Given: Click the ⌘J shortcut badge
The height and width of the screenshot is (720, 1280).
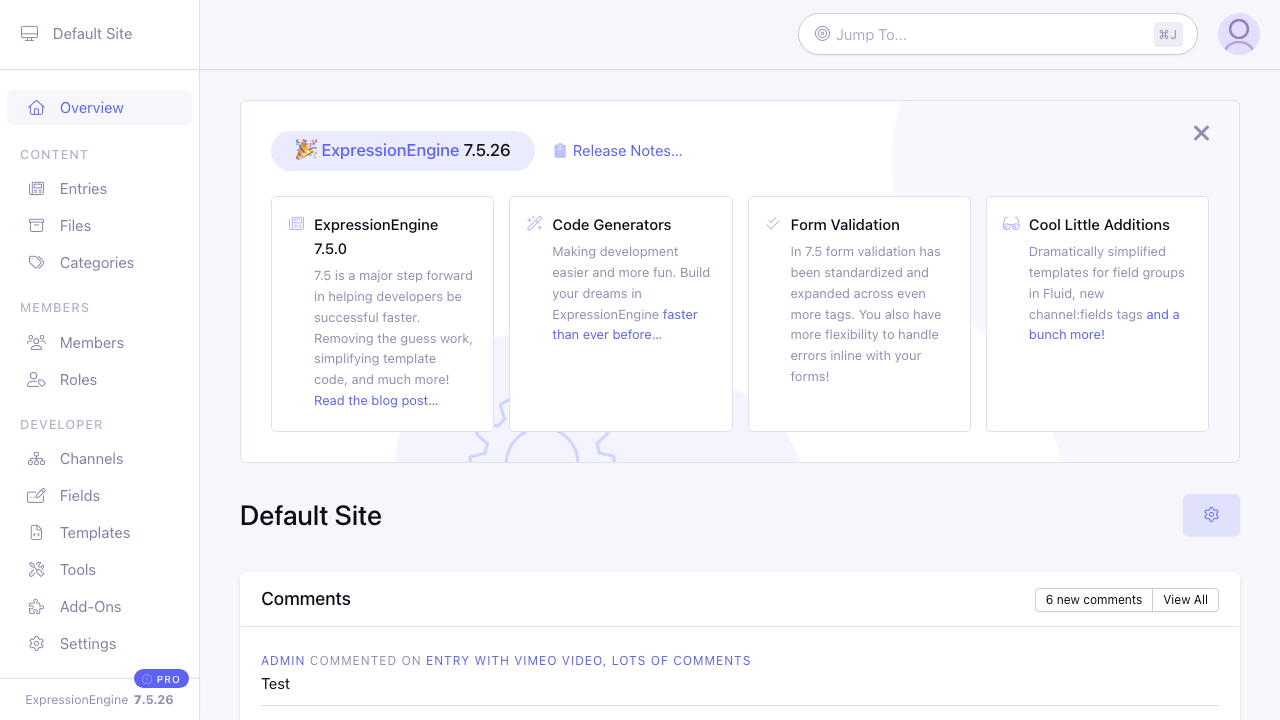Looking at the screenshot, I should pyautogui.click(x=1168, y=34).
